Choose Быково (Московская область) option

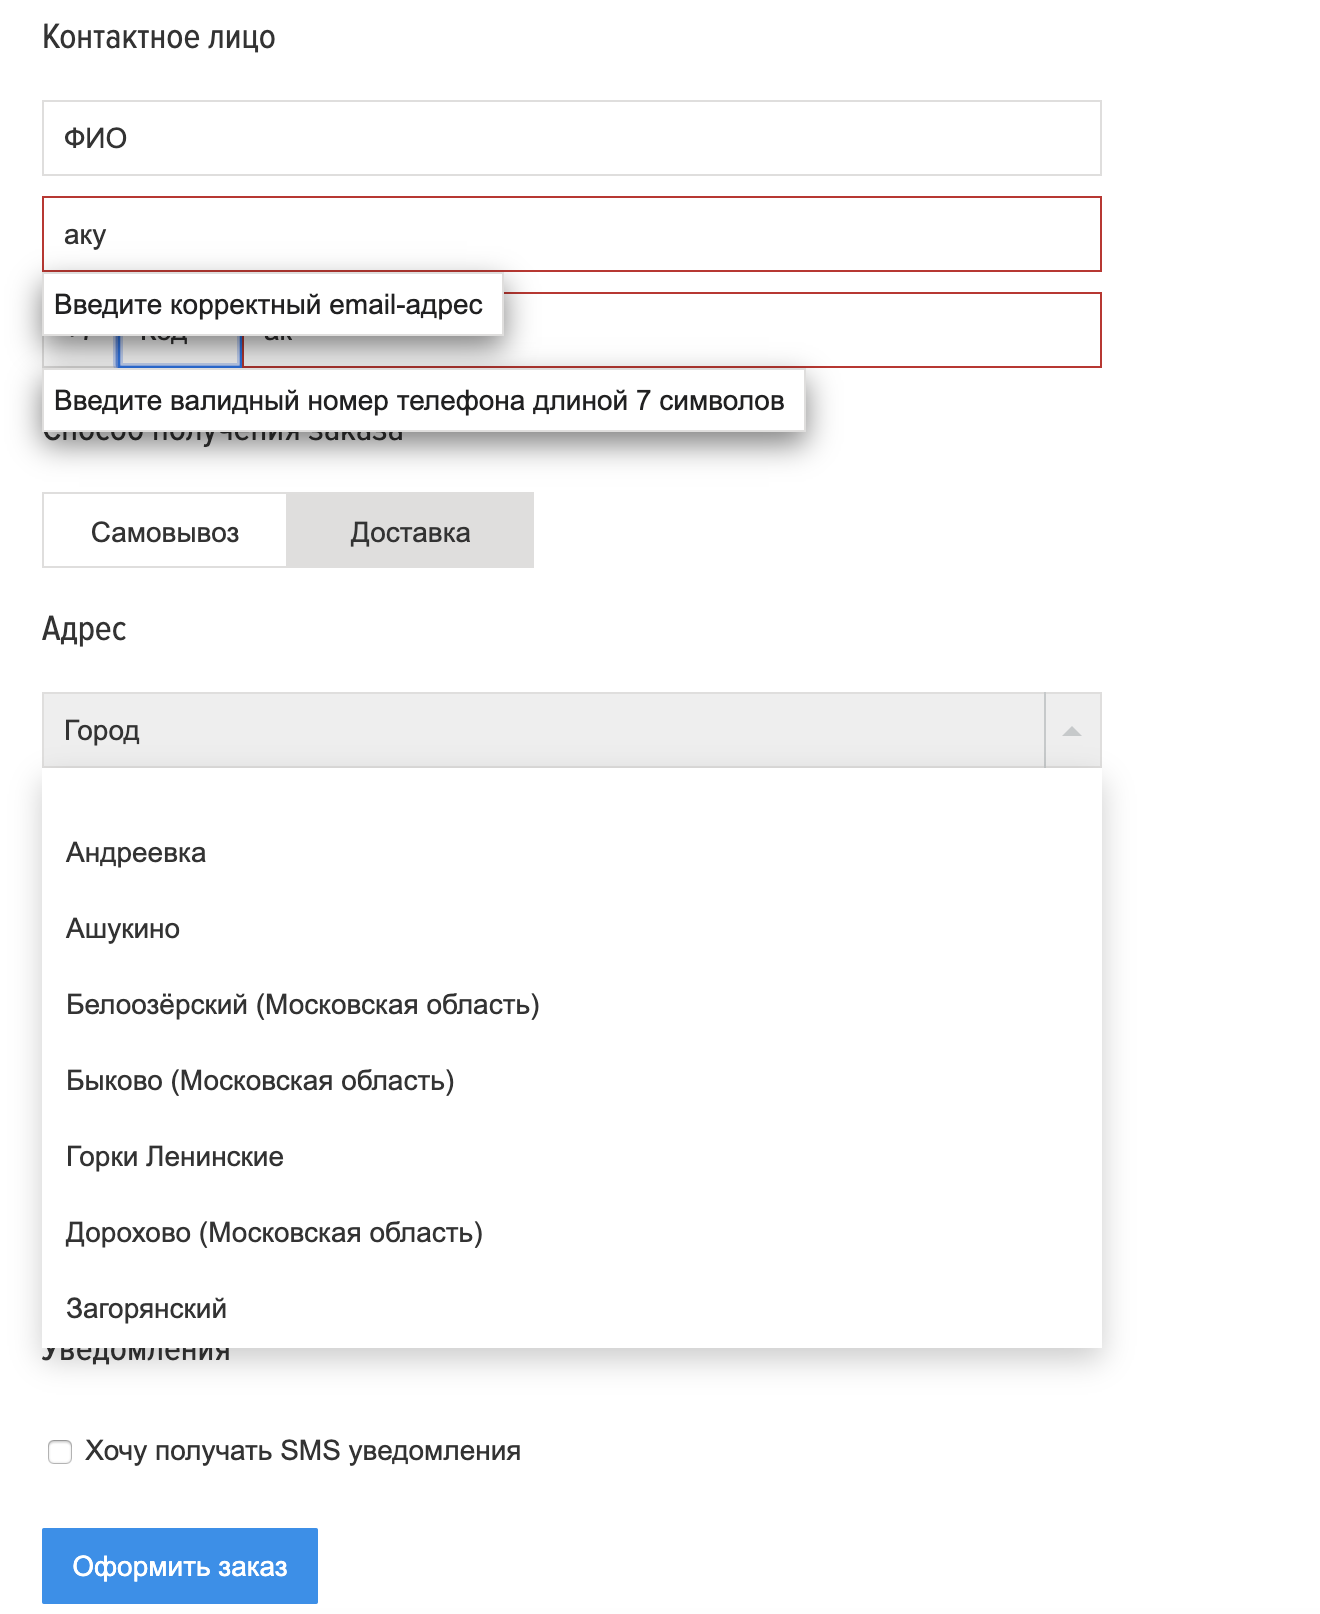(x=571, y=1081)
